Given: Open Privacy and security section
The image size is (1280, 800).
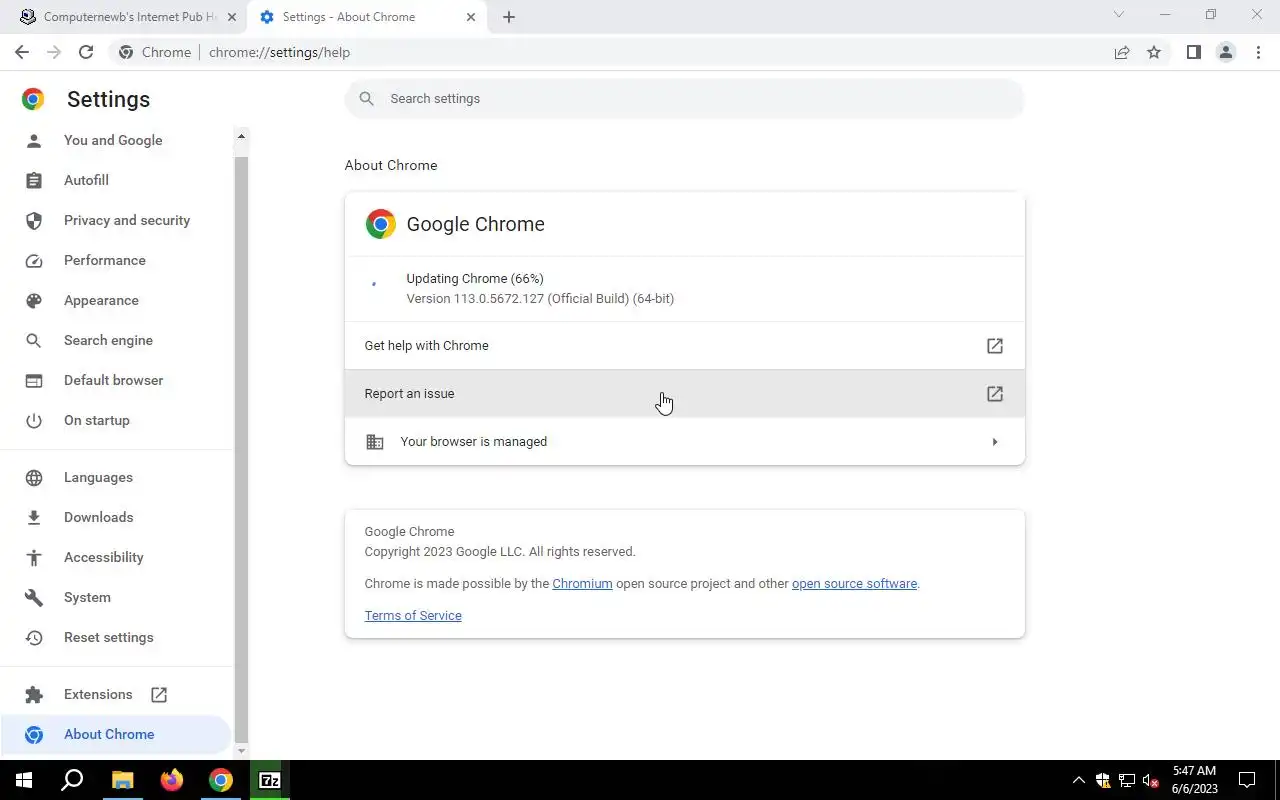Looking at the screenshot, I should [127, 220].
